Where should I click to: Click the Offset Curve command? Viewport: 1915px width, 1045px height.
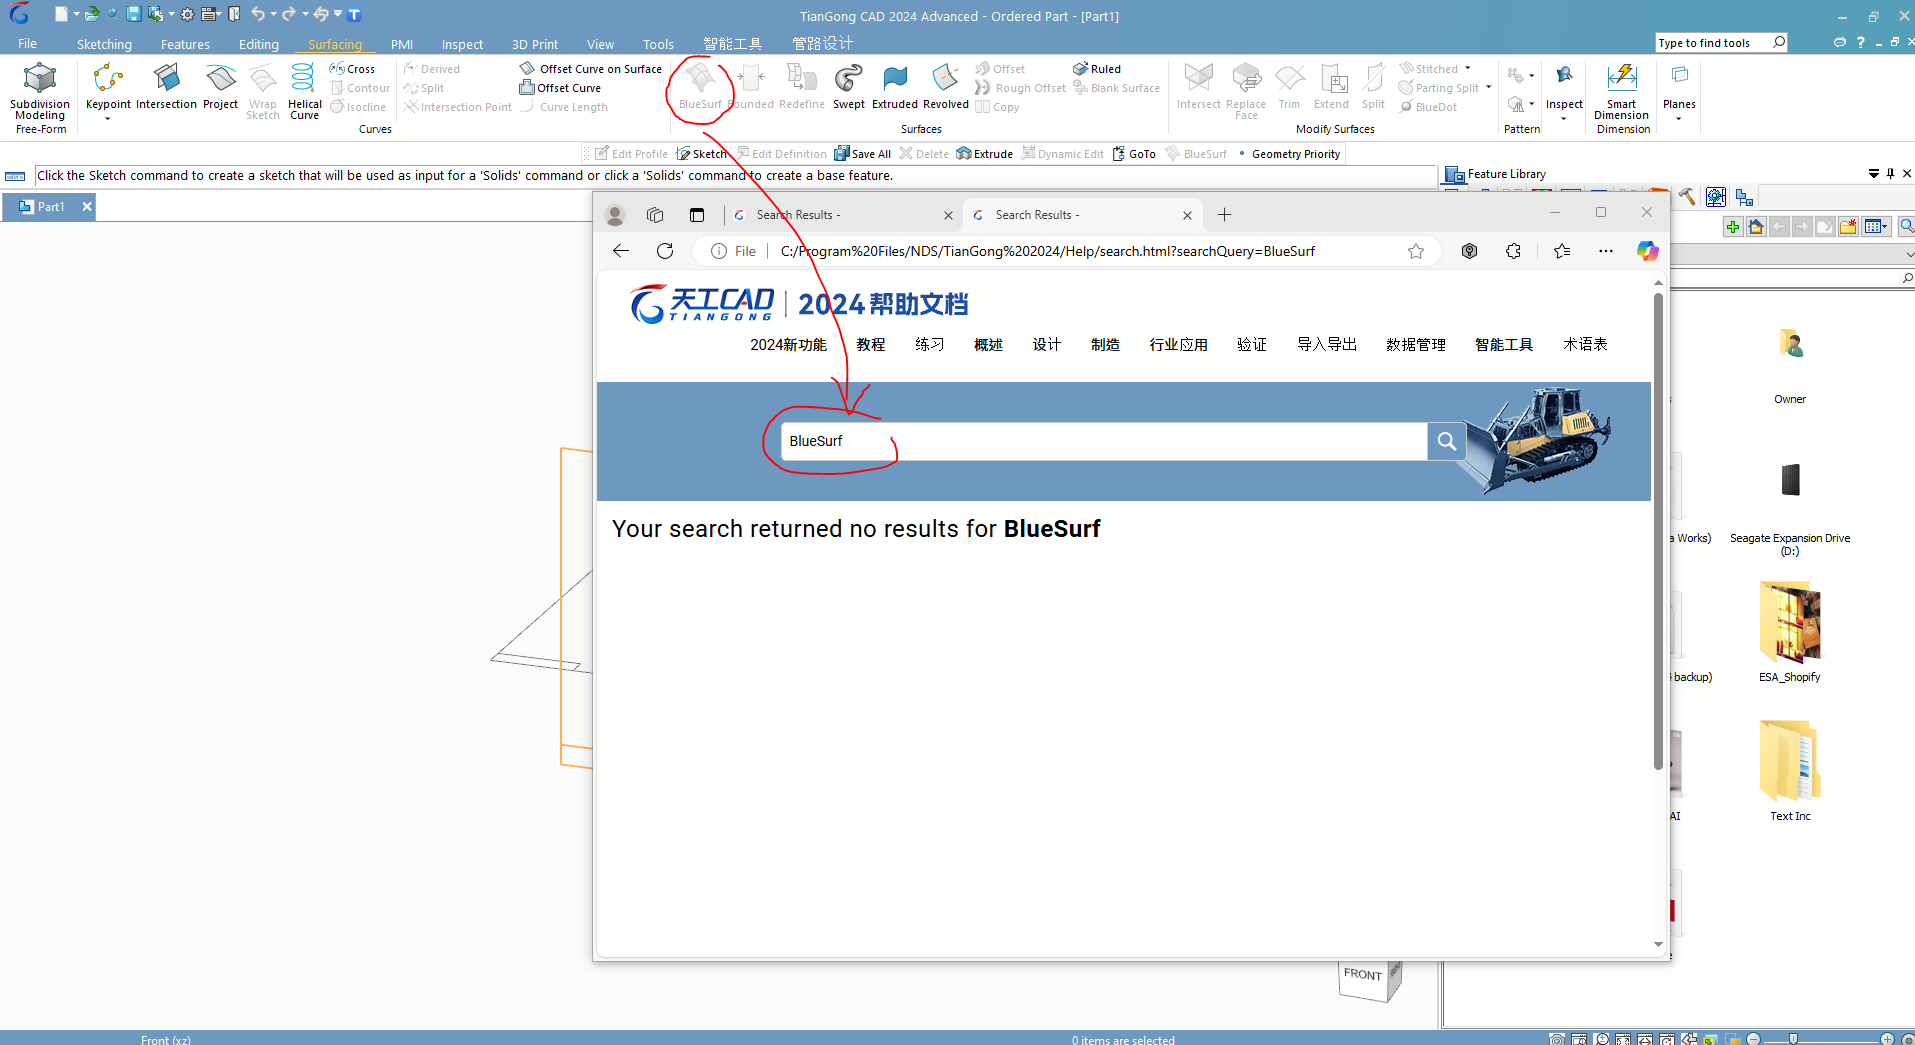pos(560,88)
